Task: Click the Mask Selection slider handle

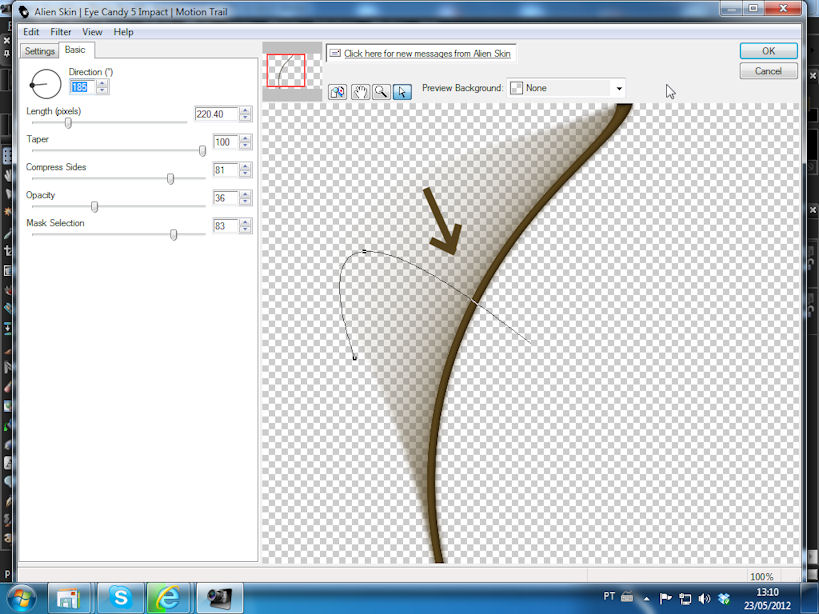Action: click(x=173, y=234)
